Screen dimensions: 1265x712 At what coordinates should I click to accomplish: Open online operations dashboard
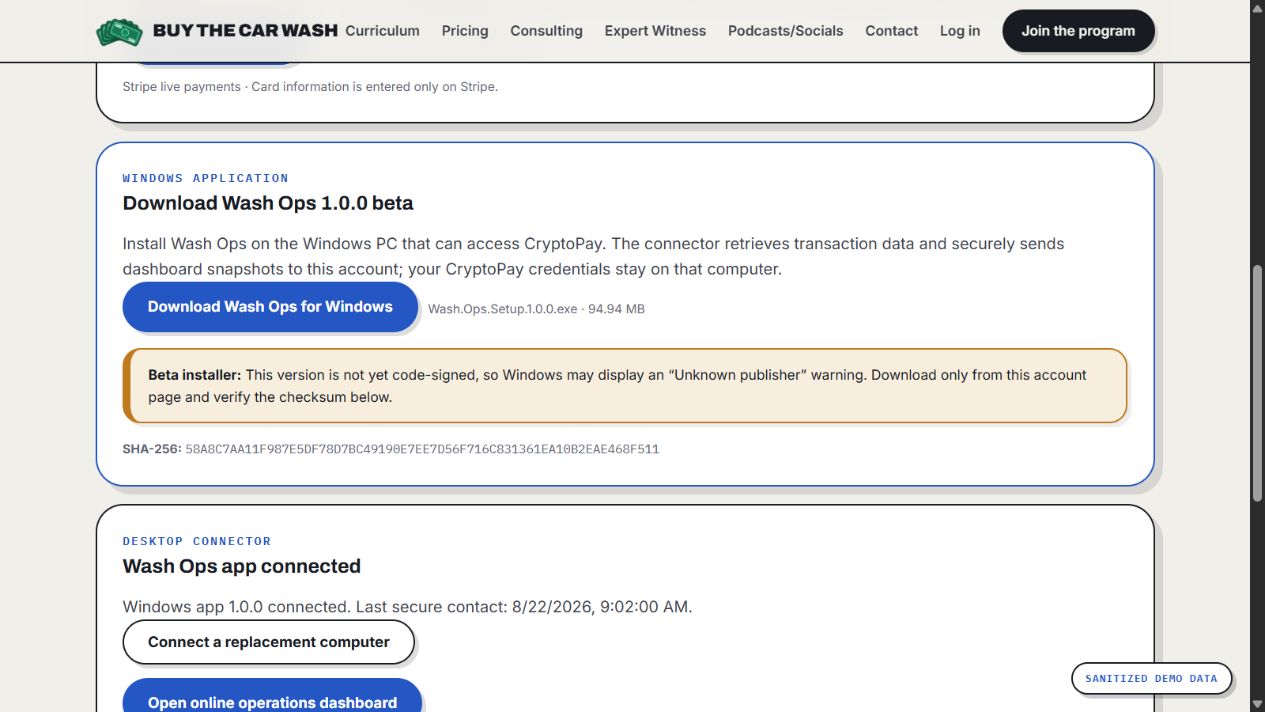[x=272, y=696]
